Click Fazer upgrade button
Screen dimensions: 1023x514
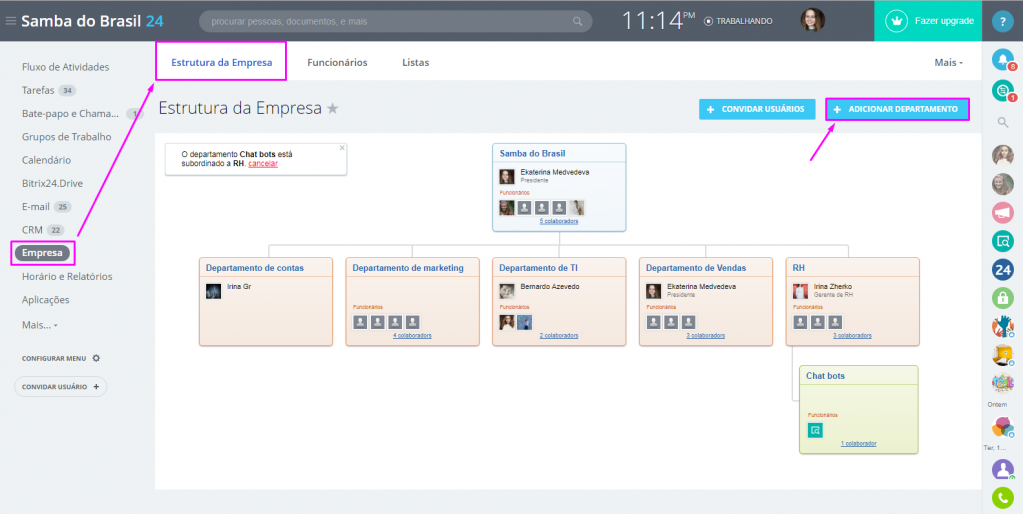click(x=928, y=21)
